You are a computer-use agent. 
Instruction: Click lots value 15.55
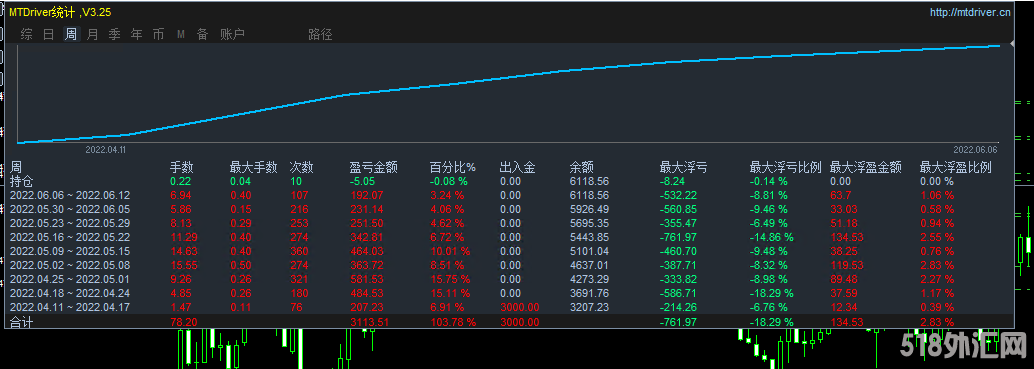pos(183,265)
